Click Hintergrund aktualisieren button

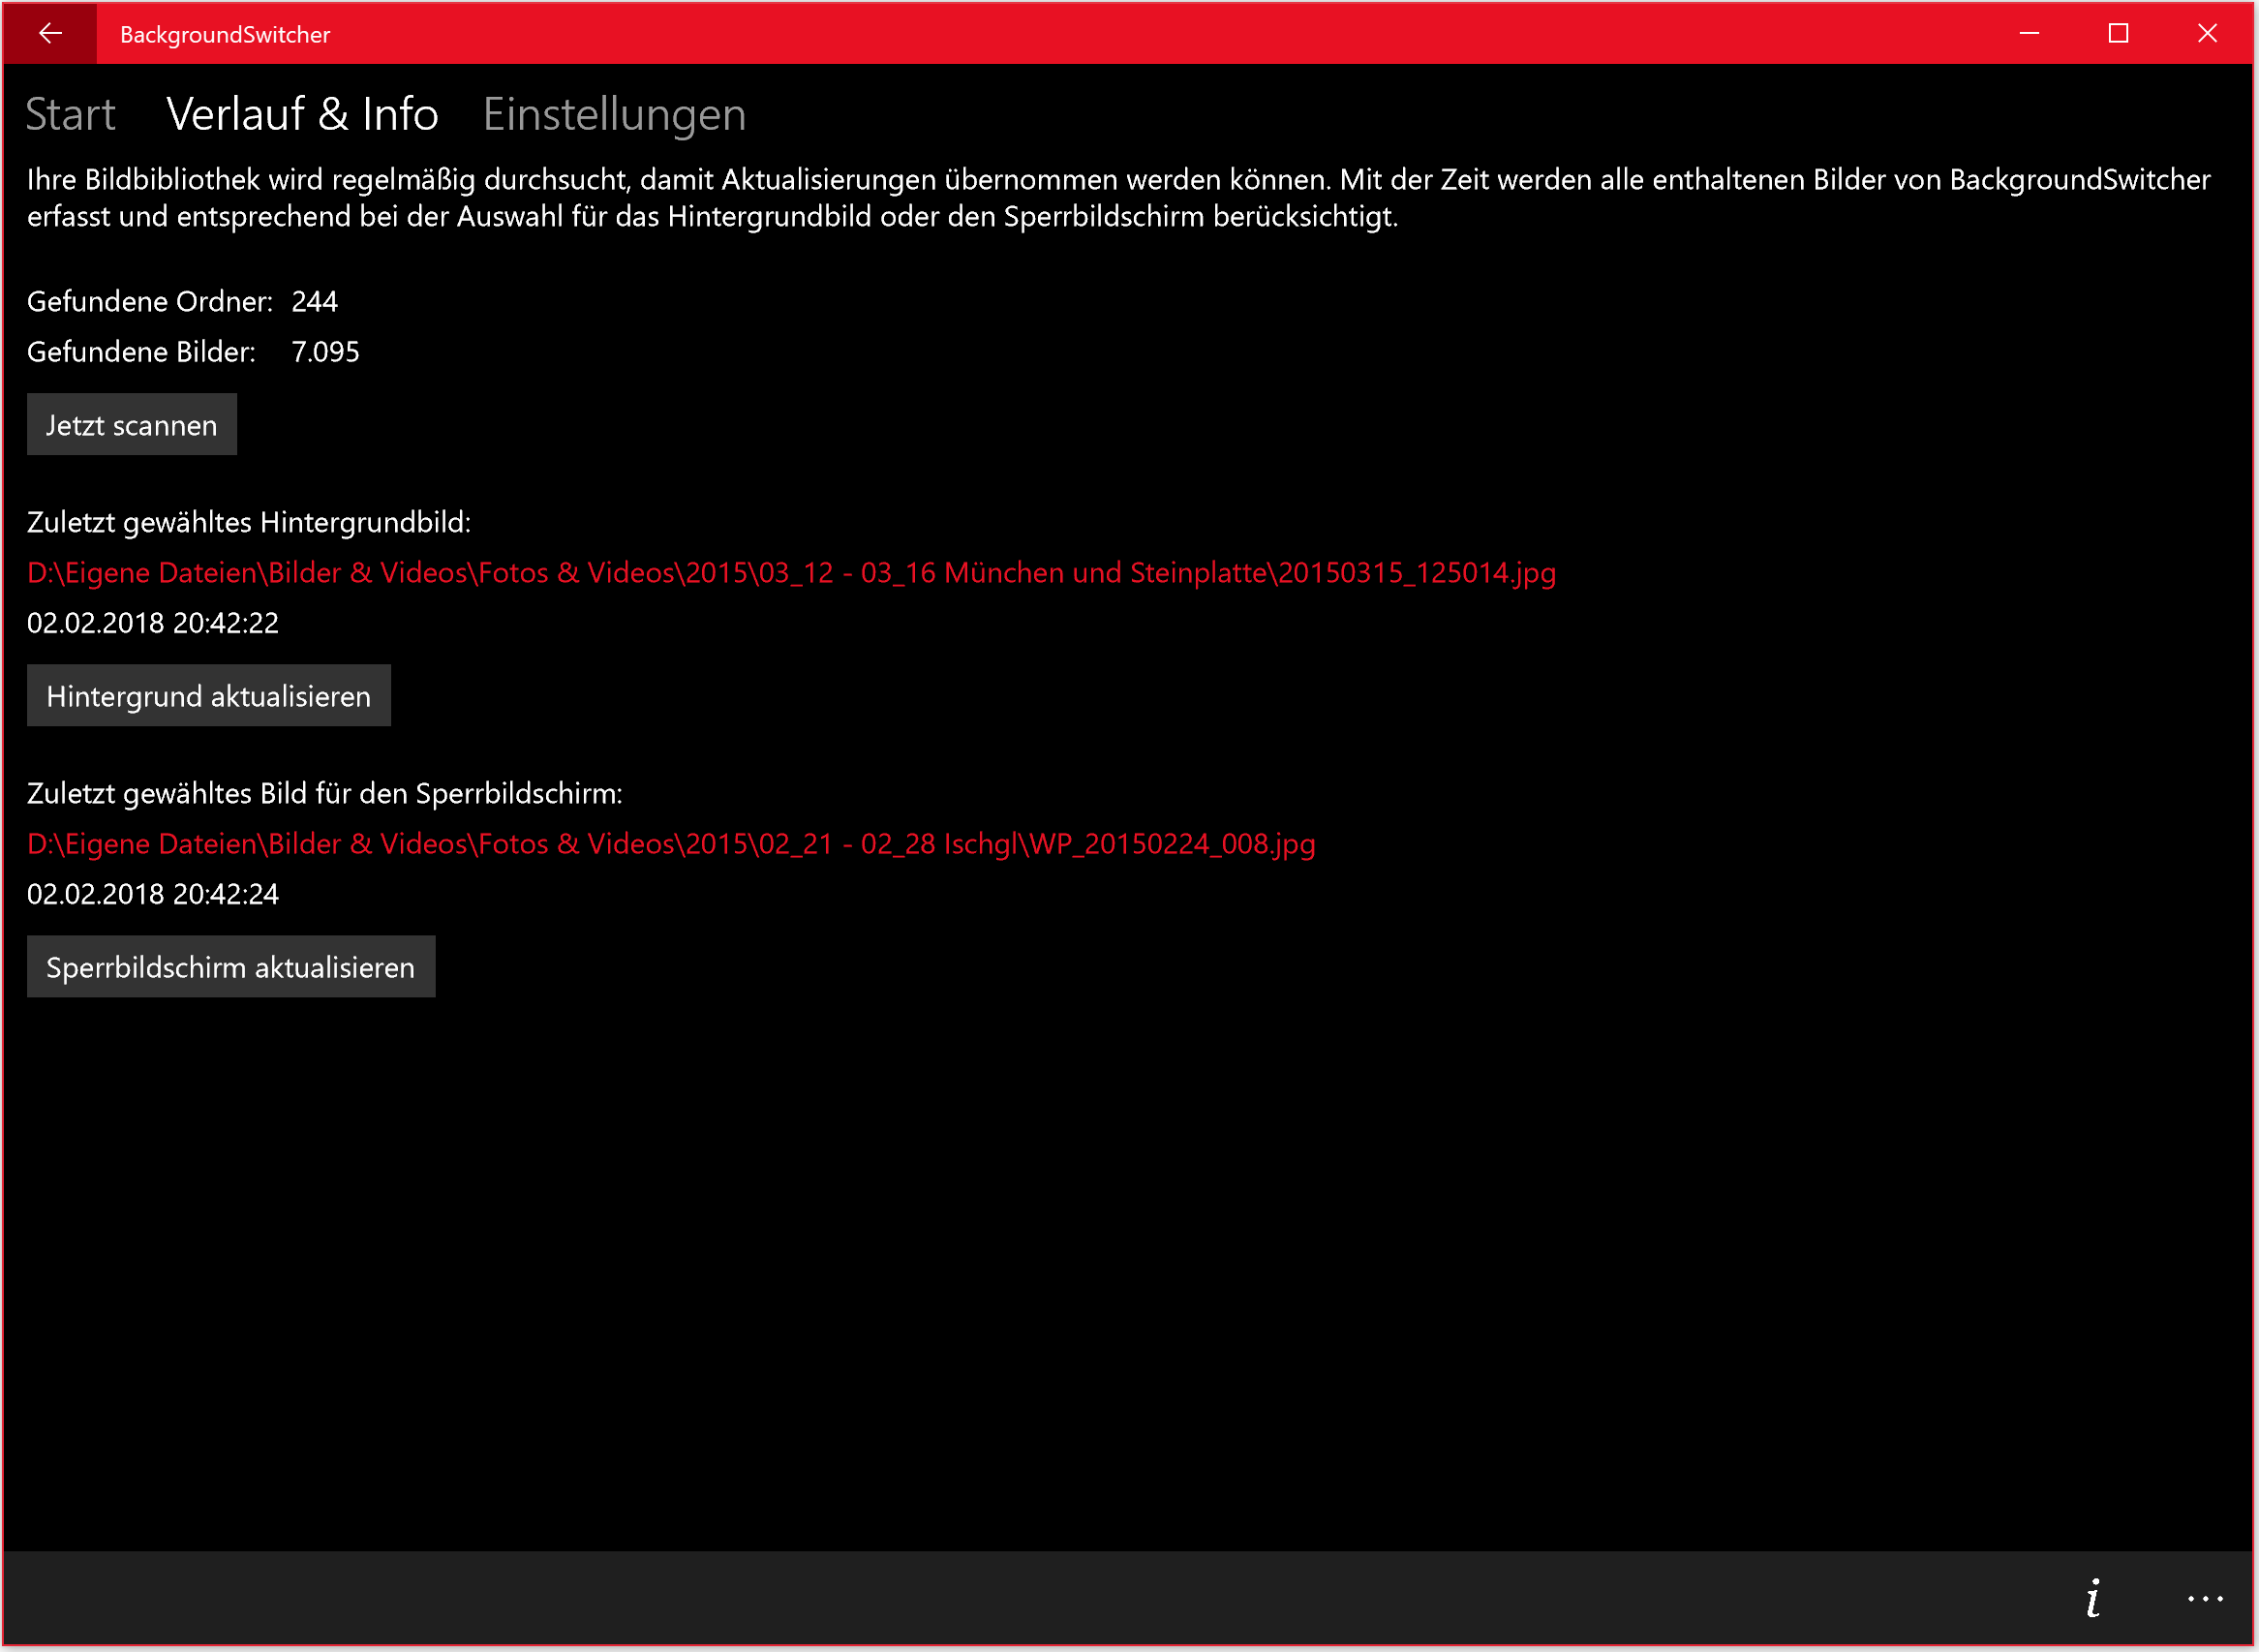pos(208,696)
